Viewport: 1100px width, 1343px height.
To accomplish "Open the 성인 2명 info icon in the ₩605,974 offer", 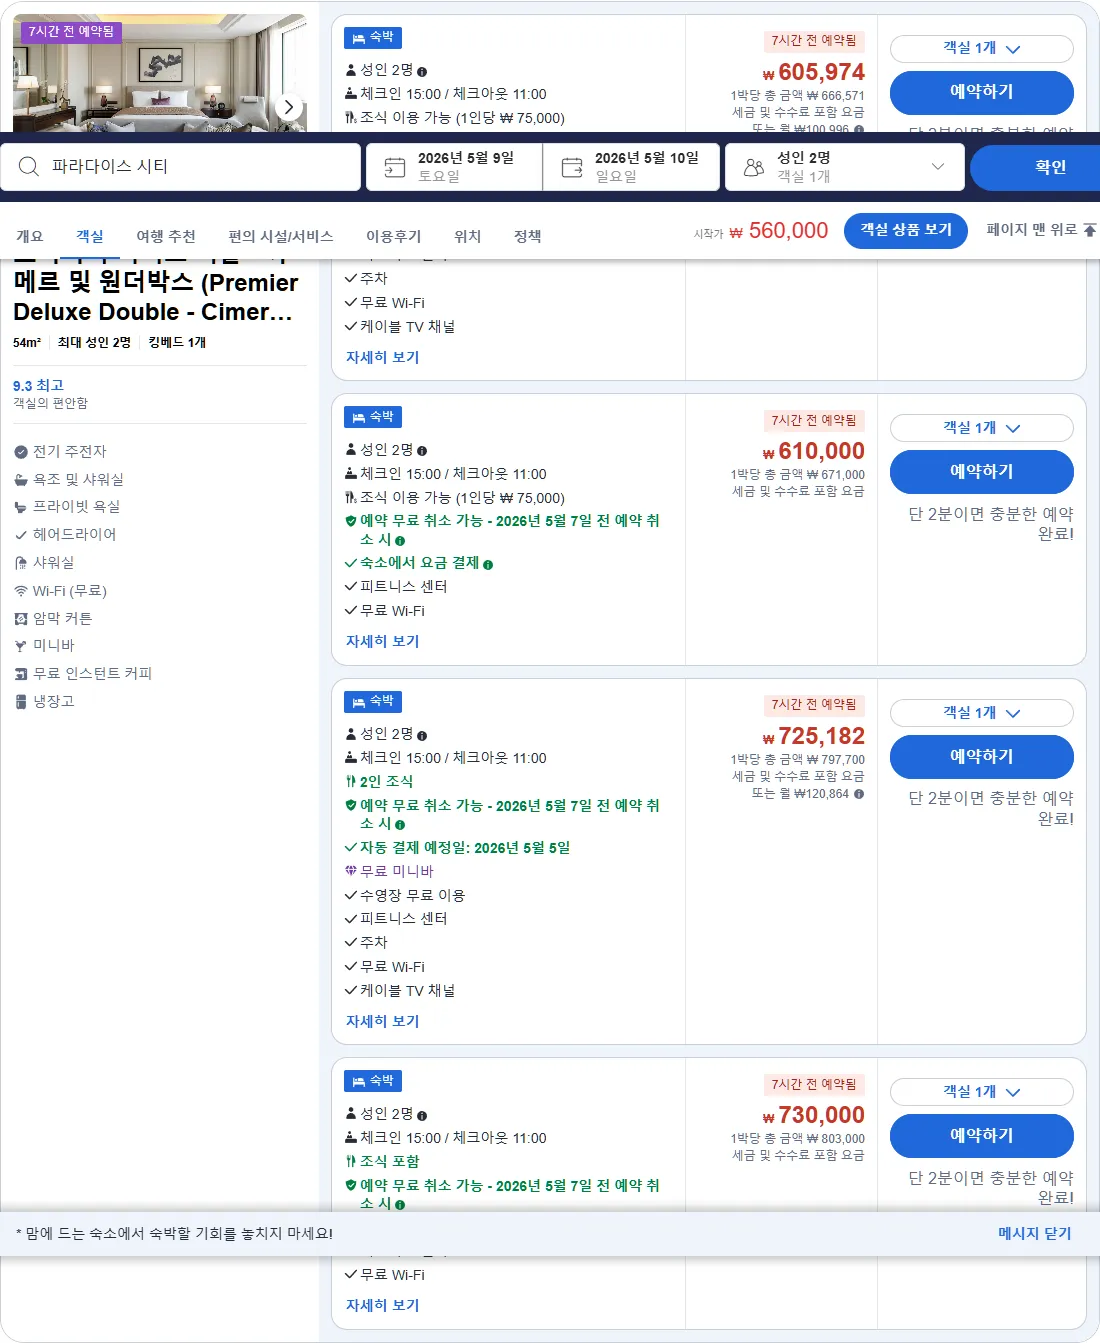I will coord(422,71).
